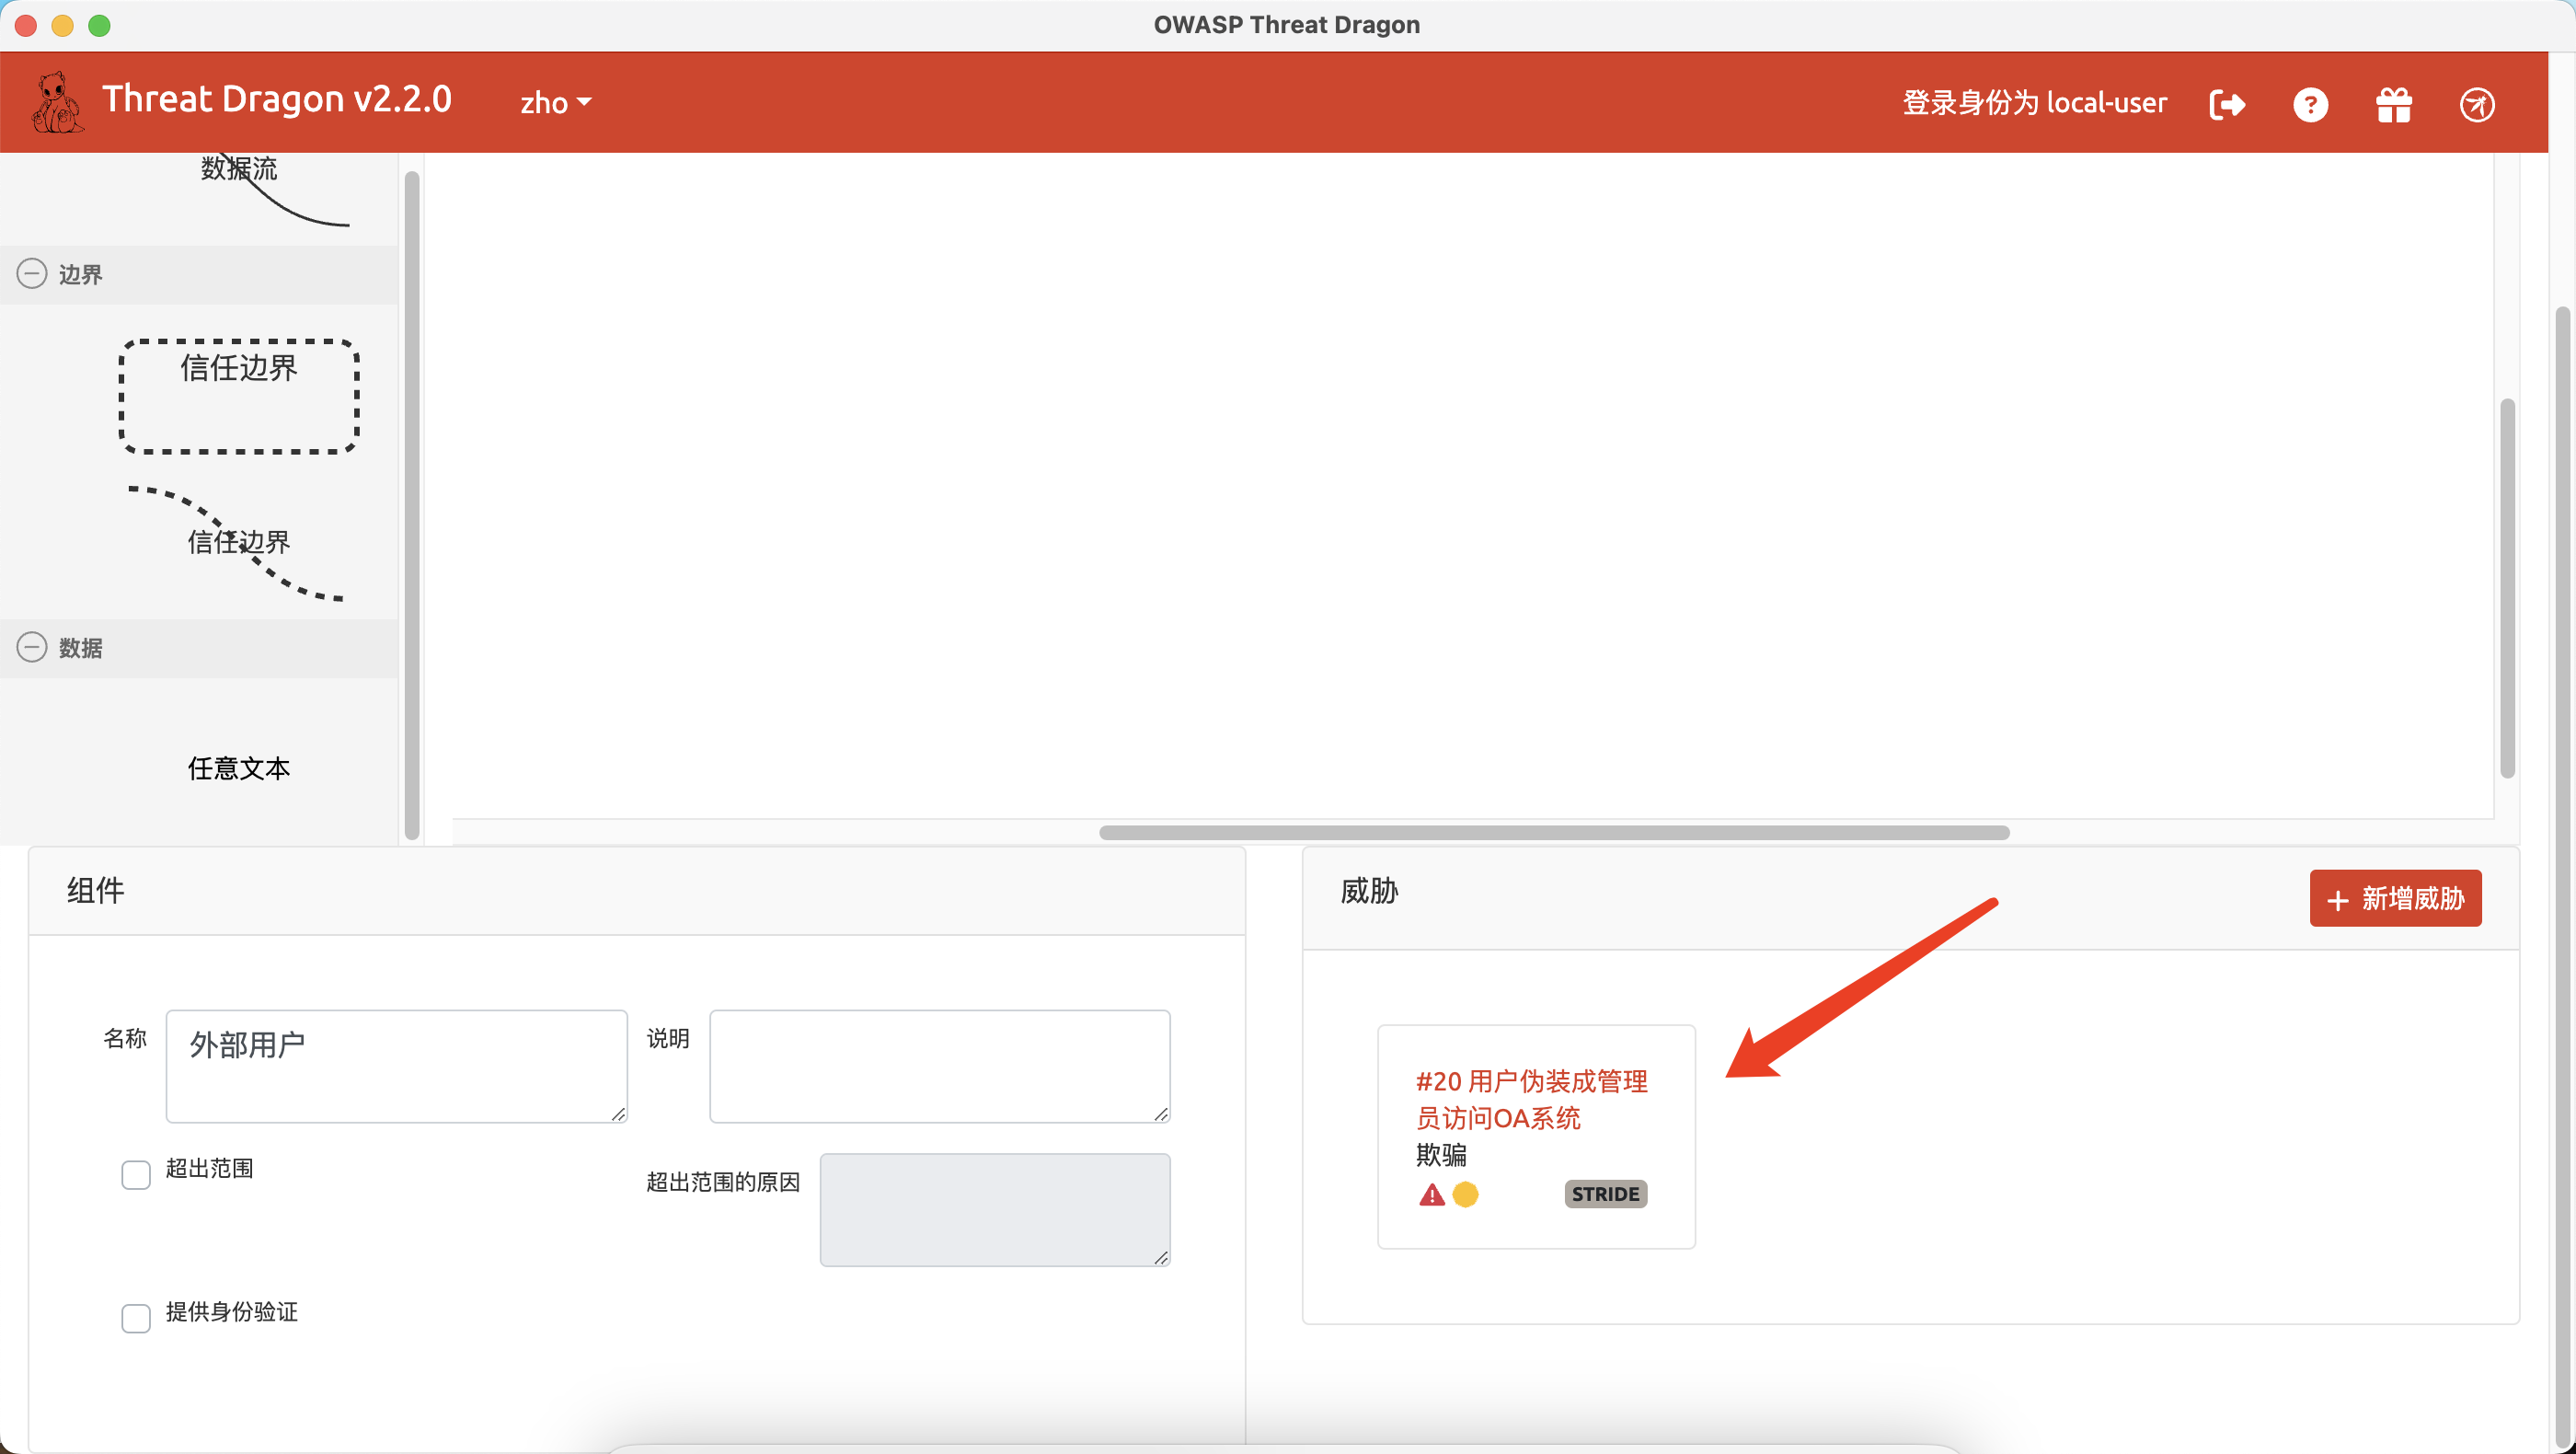The width and height of the screenshot is (2576, 1454).
Task: Click the sign out icon in header
Action: (x=2227, y=104)
